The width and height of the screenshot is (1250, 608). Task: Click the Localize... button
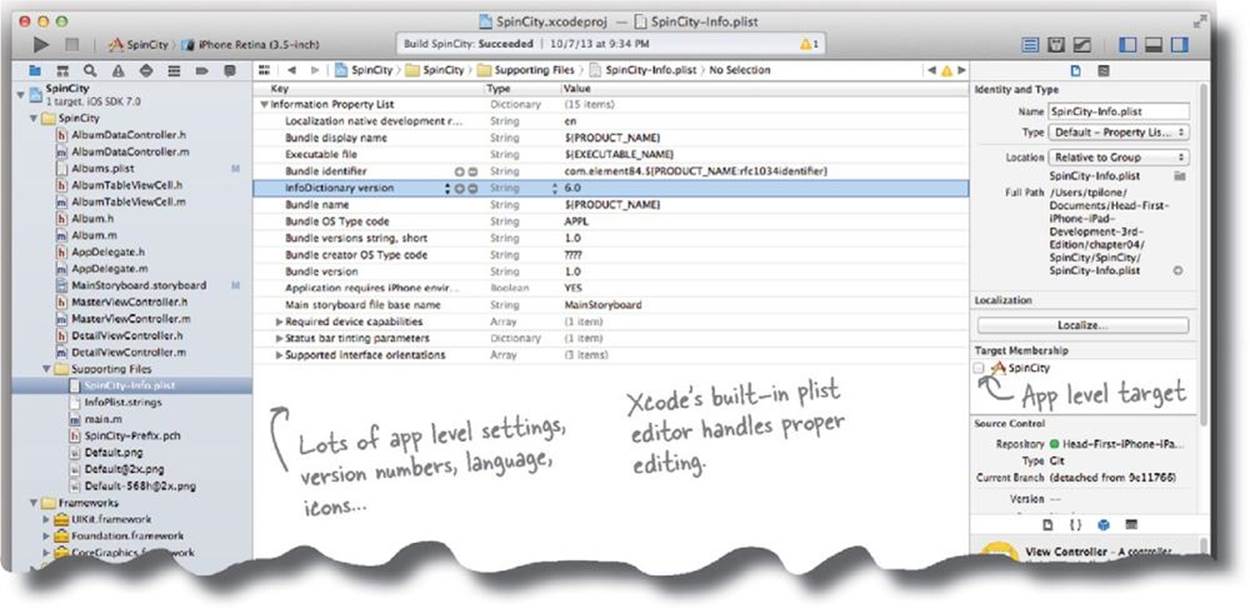coord(1083,325)
